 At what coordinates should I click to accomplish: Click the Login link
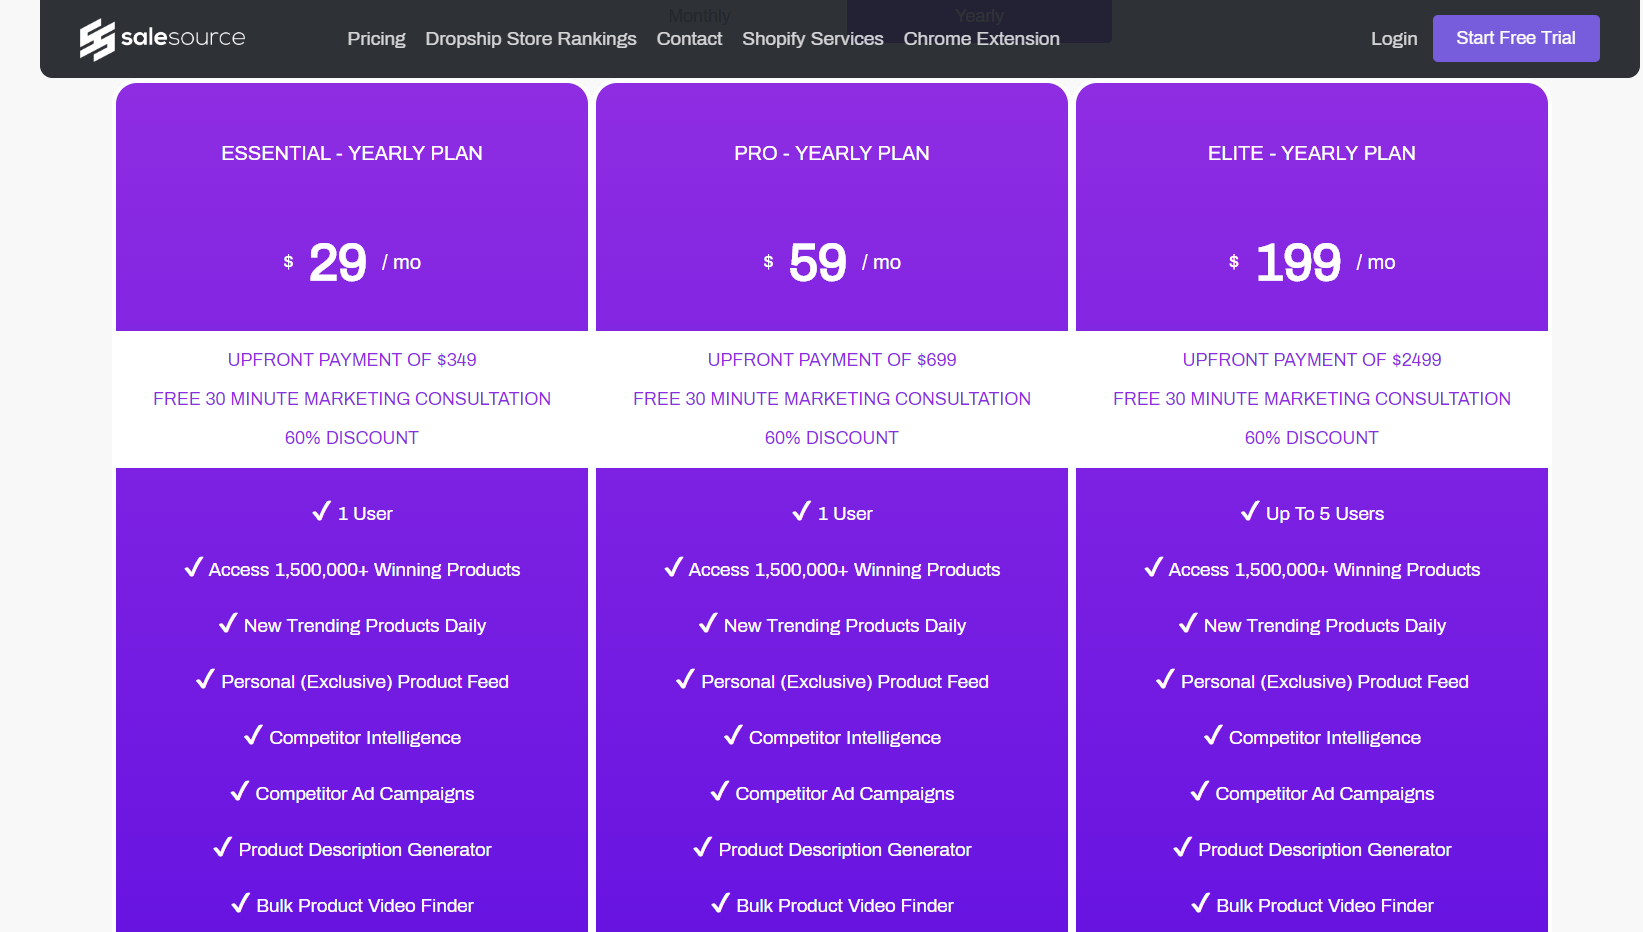pos(1393,39)
